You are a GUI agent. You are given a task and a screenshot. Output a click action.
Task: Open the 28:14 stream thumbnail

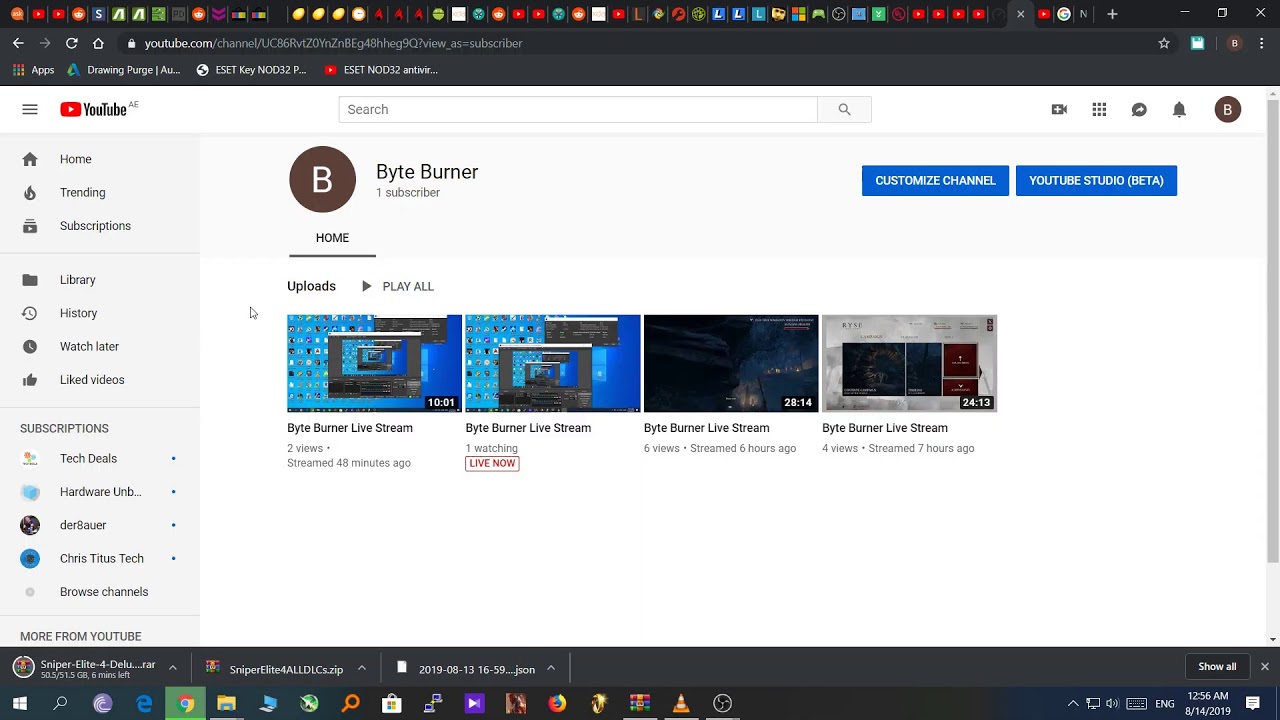731,363
